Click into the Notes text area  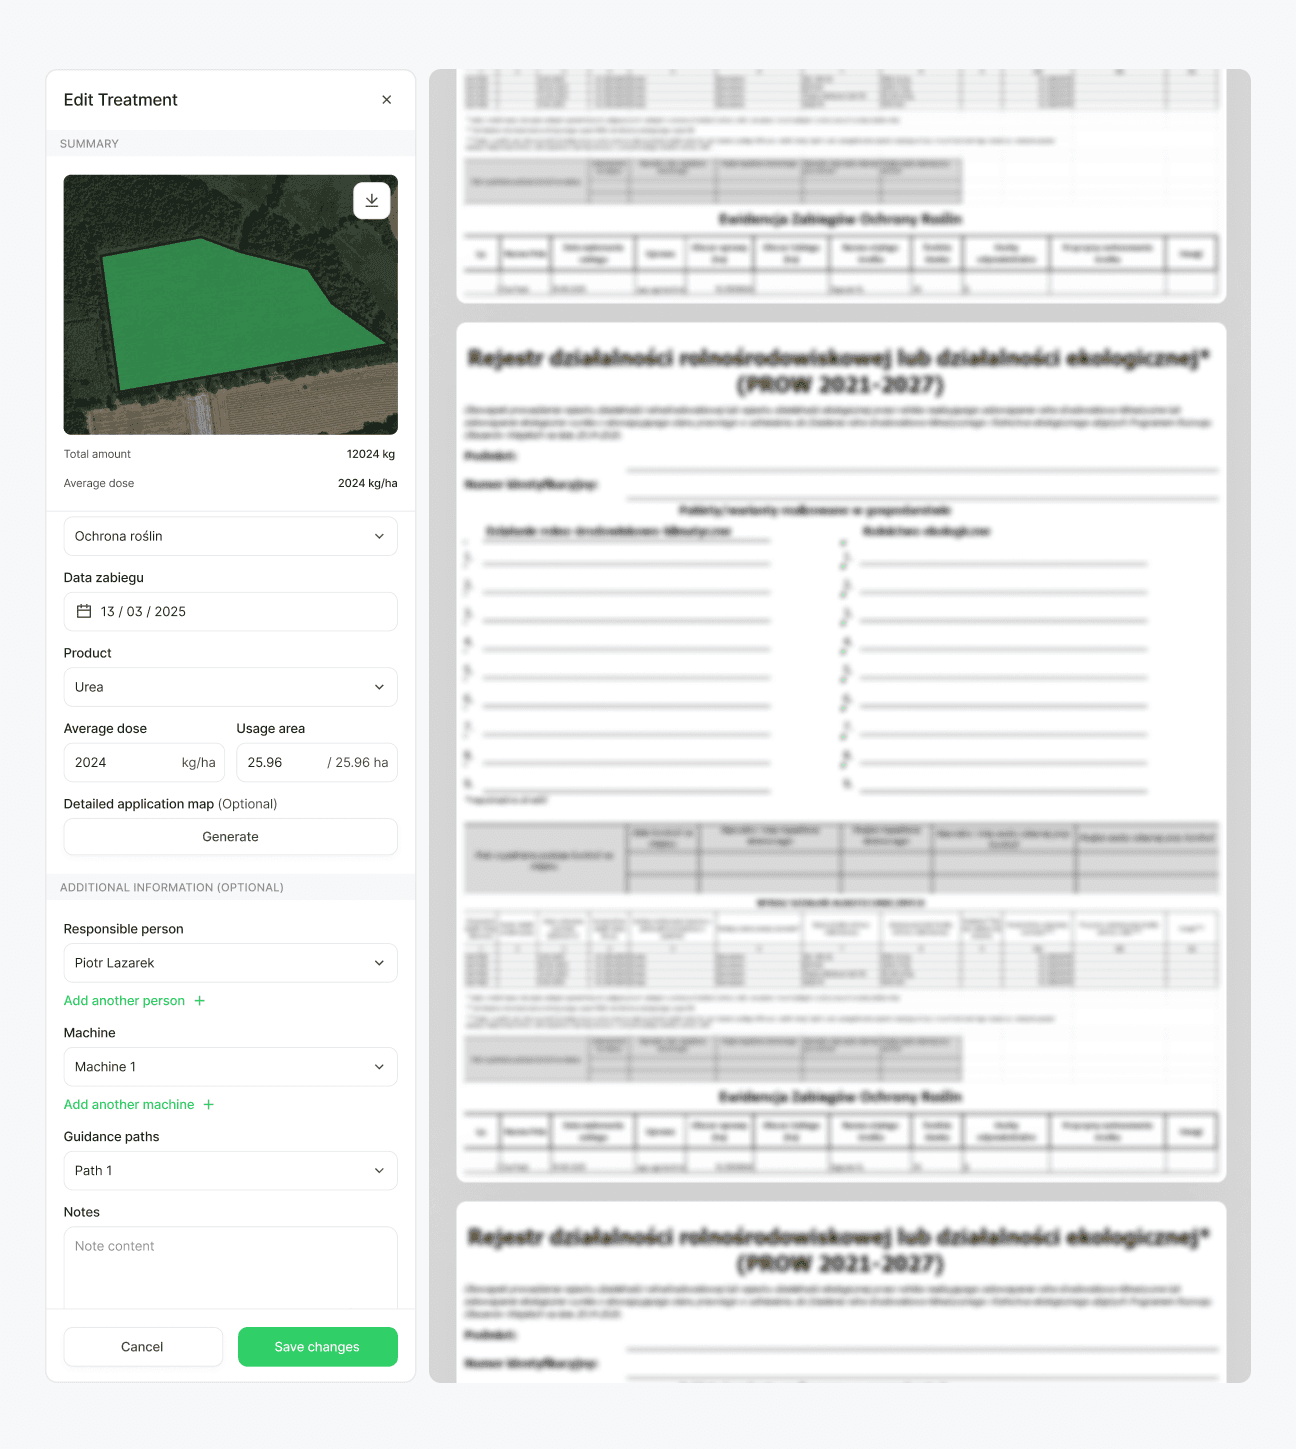(x=230, y=1268)
